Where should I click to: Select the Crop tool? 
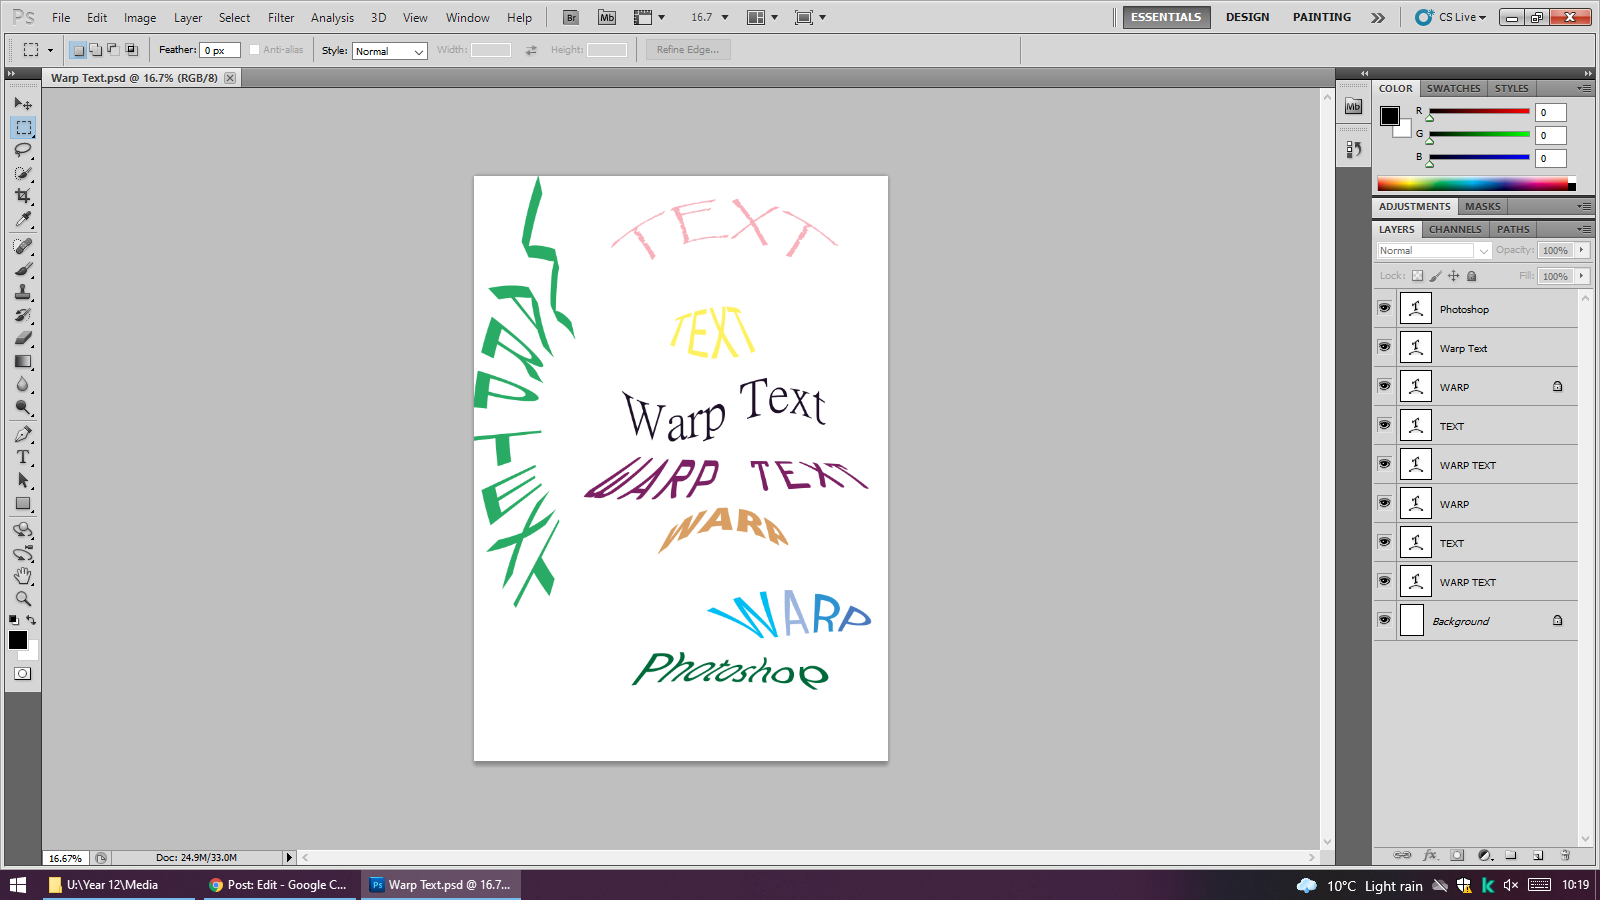point(23,196)
